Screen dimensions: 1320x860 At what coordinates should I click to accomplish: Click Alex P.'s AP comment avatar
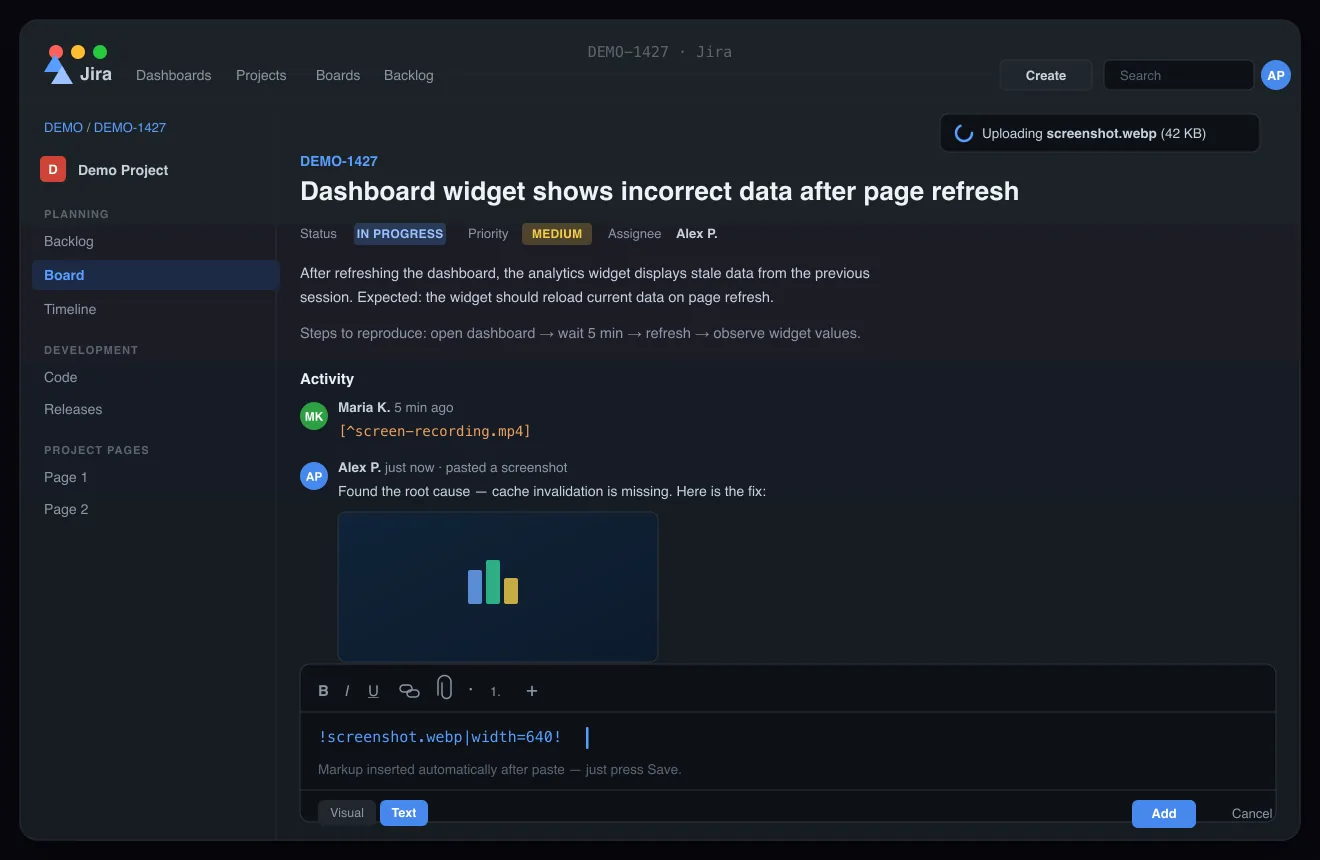pos(314,476)
